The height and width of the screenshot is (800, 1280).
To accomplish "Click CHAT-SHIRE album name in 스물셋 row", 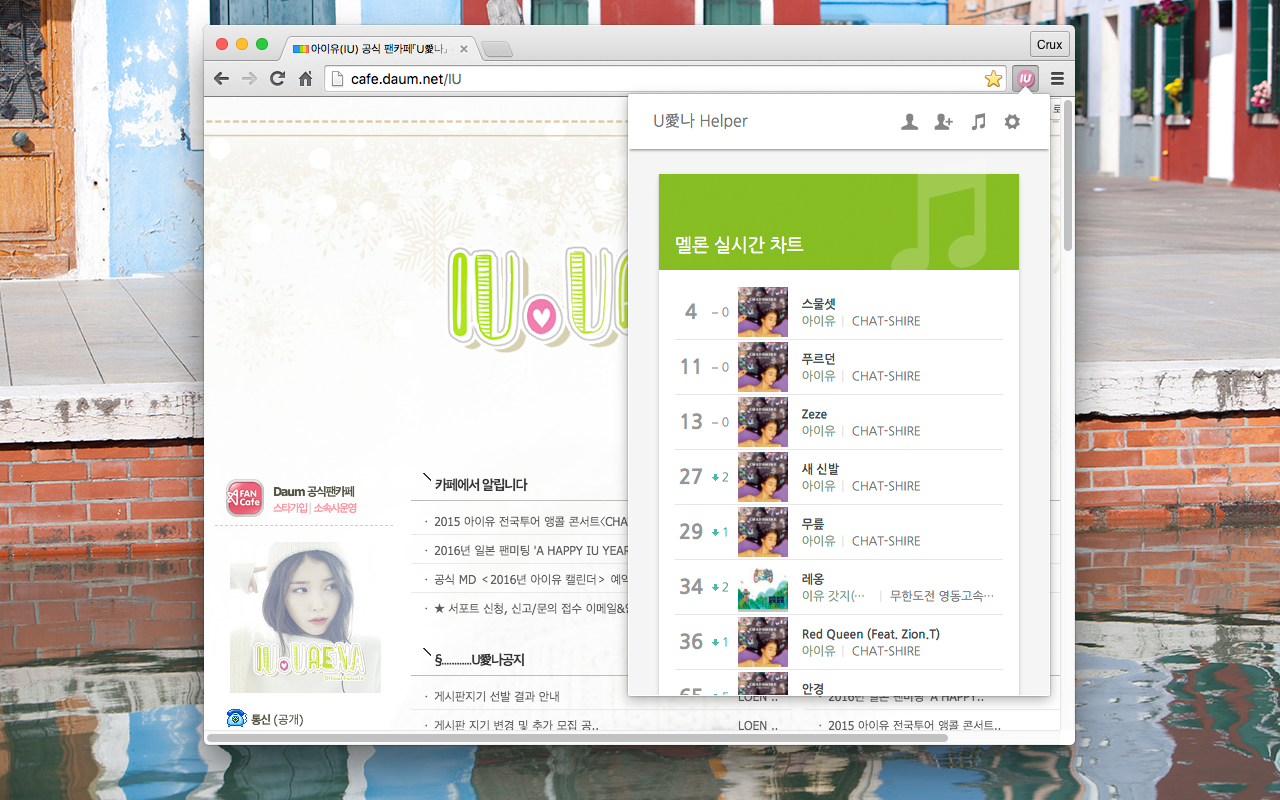I will [x=886, y=321].
